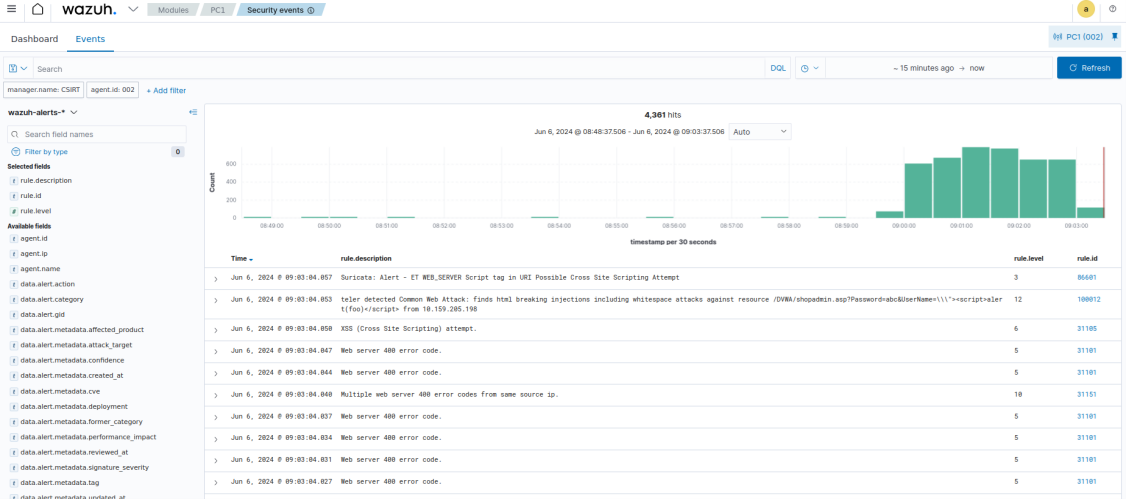Open the quick time range menu

[810, 68]
